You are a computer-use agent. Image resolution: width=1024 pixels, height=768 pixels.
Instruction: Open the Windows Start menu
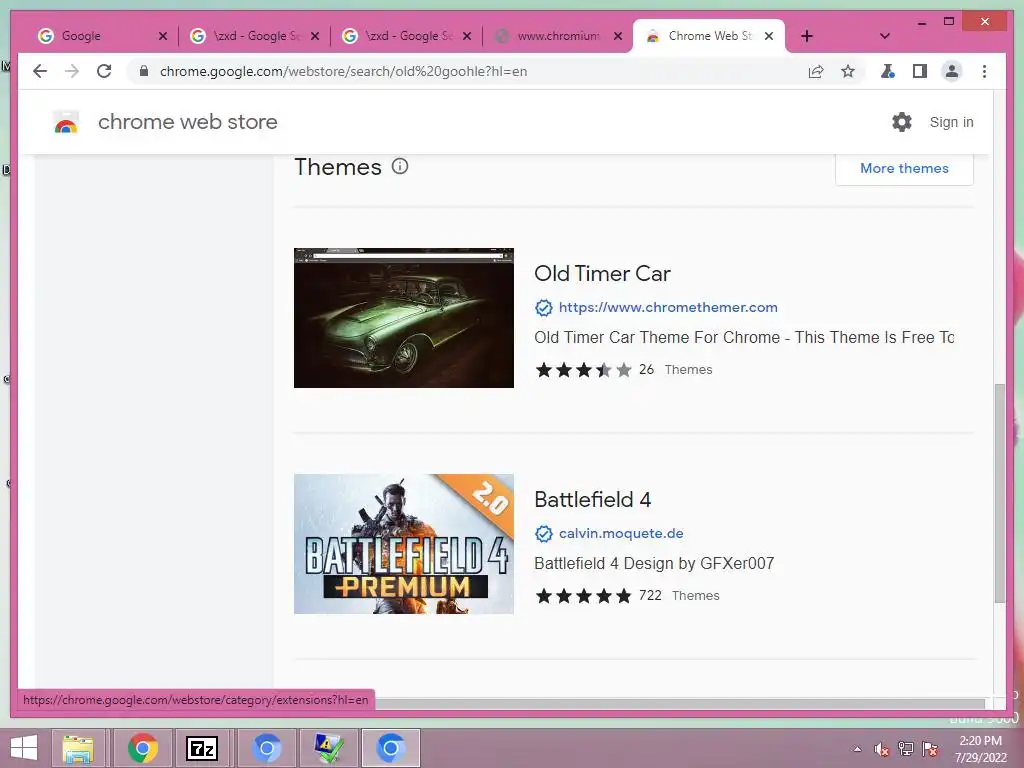[x=24, y=748]
